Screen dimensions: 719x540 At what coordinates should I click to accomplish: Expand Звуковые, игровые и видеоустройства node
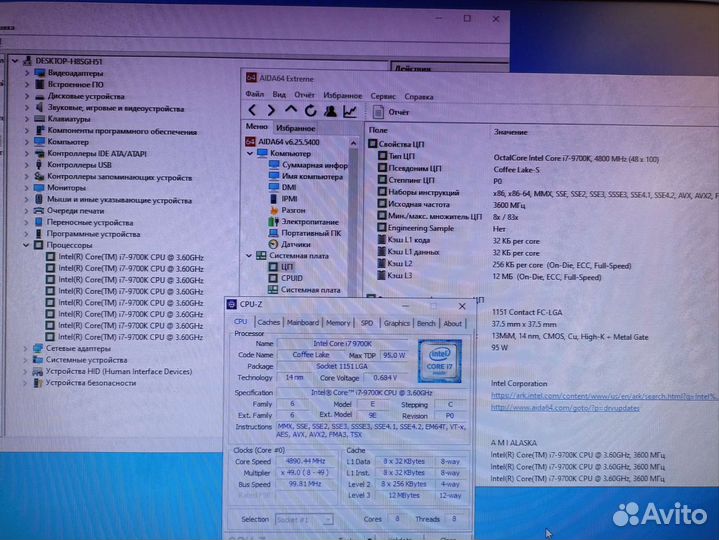pyautogui.click(x=27, y=107)
